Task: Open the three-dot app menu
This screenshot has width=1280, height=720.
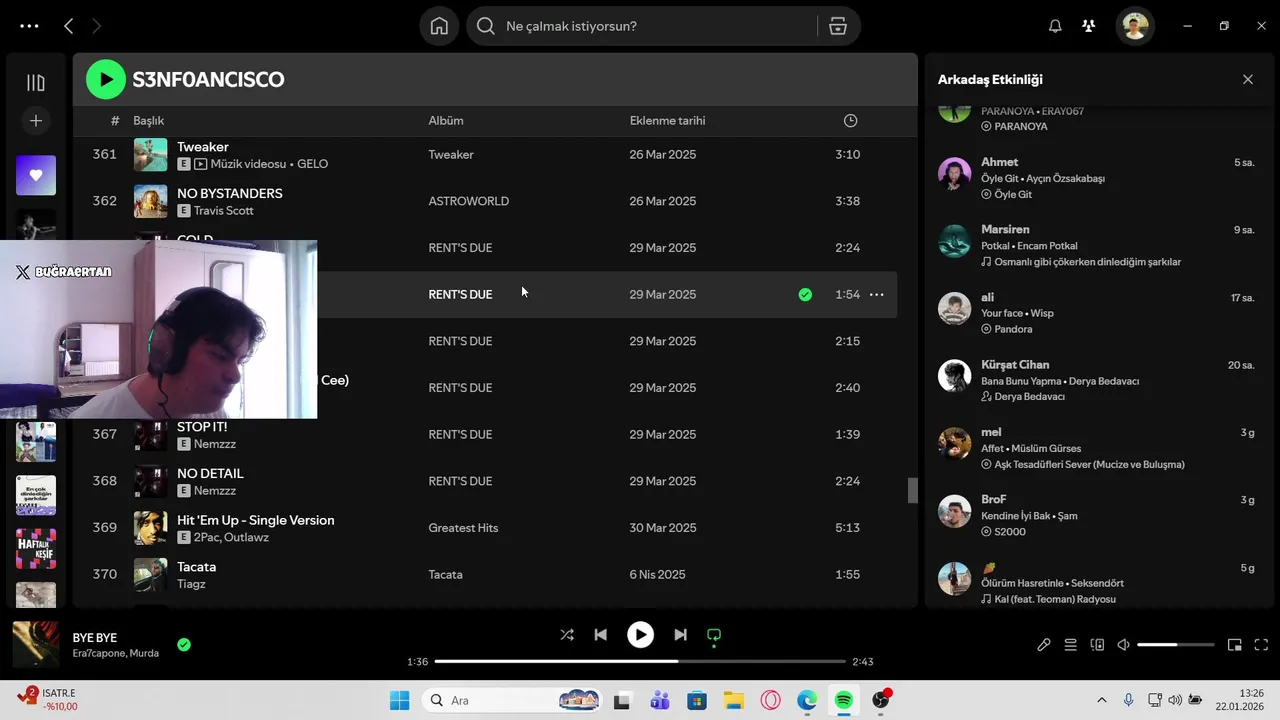Action: click(x=29, y=26)
